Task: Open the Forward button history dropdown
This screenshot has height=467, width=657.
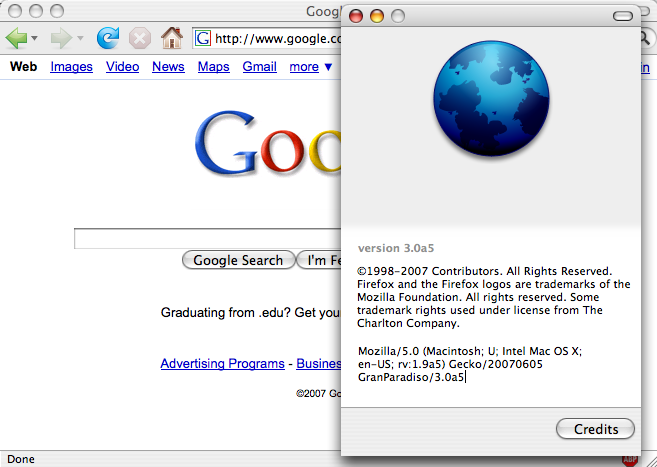Action: tap(80, 39)
